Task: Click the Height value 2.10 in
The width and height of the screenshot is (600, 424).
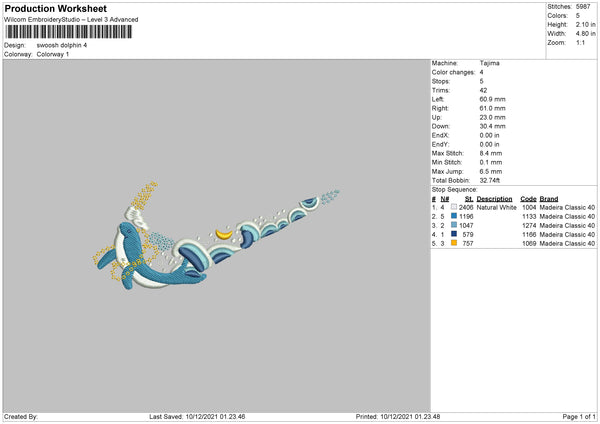Action: coord(585,24)
